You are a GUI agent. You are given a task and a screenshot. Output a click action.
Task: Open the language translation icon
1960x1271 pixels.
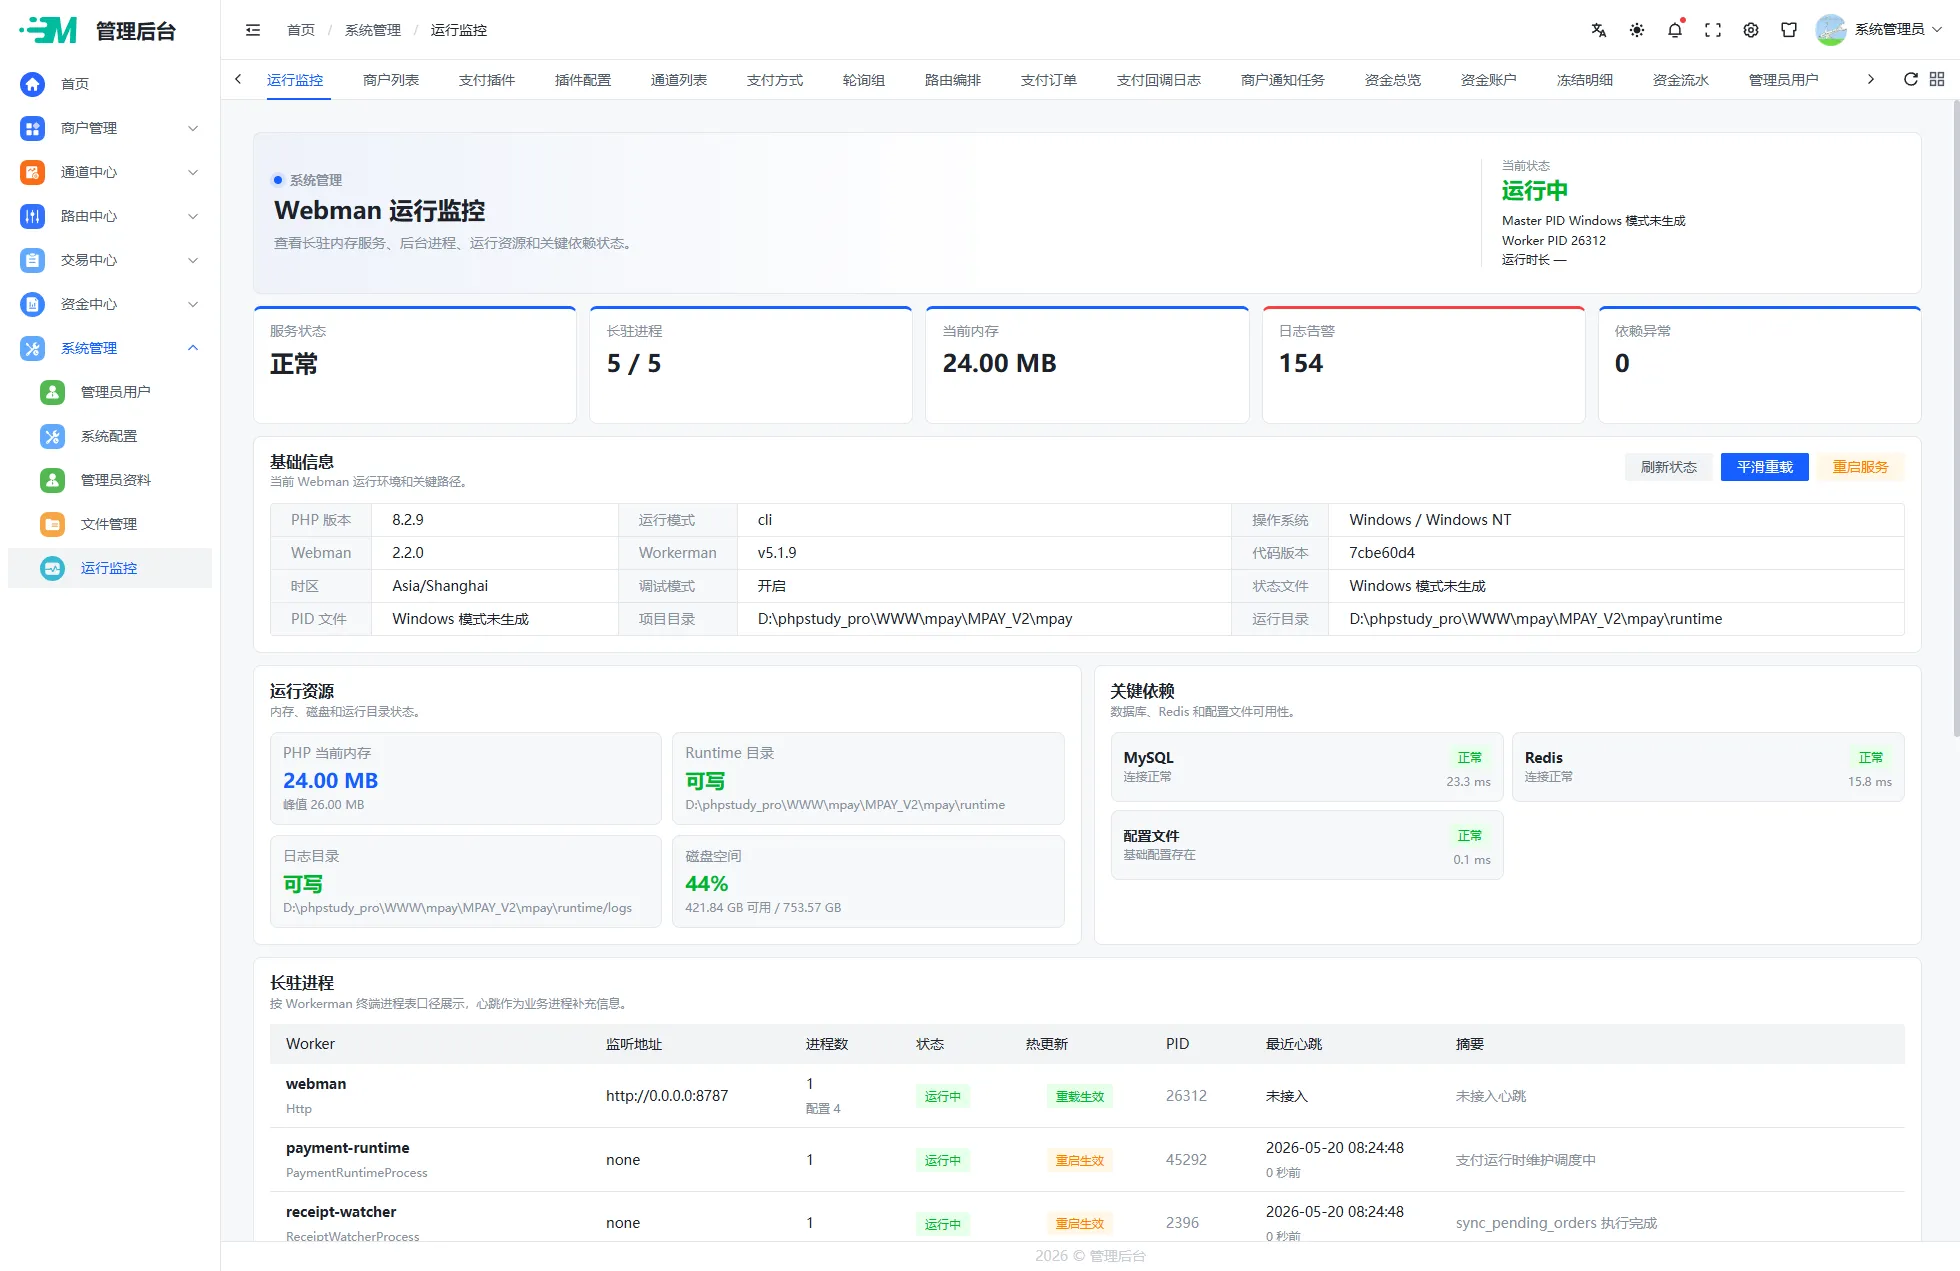pos(1599,30)
